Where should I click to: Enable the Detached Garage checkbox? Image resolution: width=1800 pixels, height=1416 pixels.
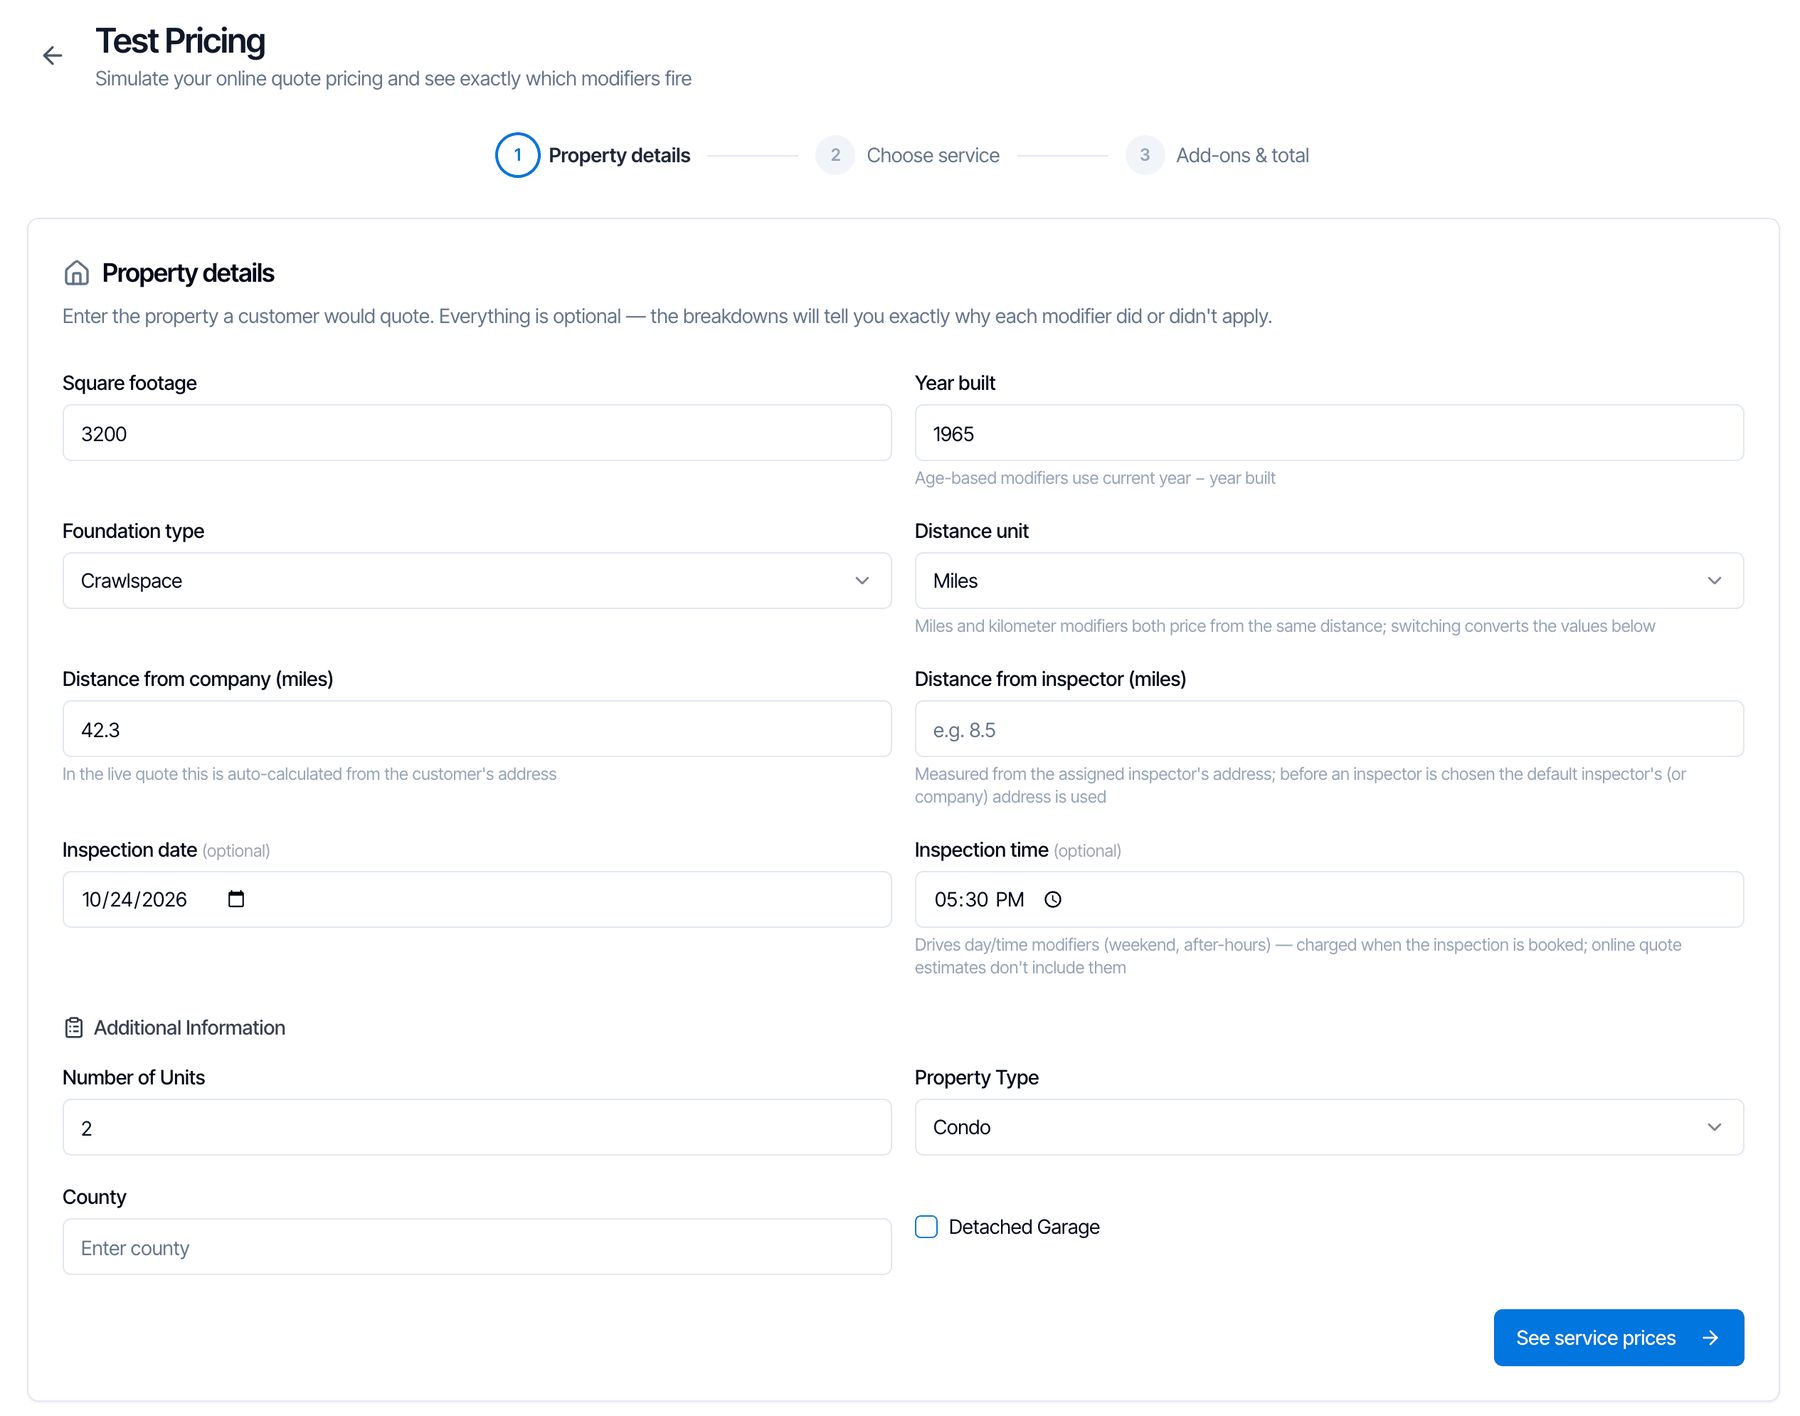pyautogui.click(x=926, y=1227)
